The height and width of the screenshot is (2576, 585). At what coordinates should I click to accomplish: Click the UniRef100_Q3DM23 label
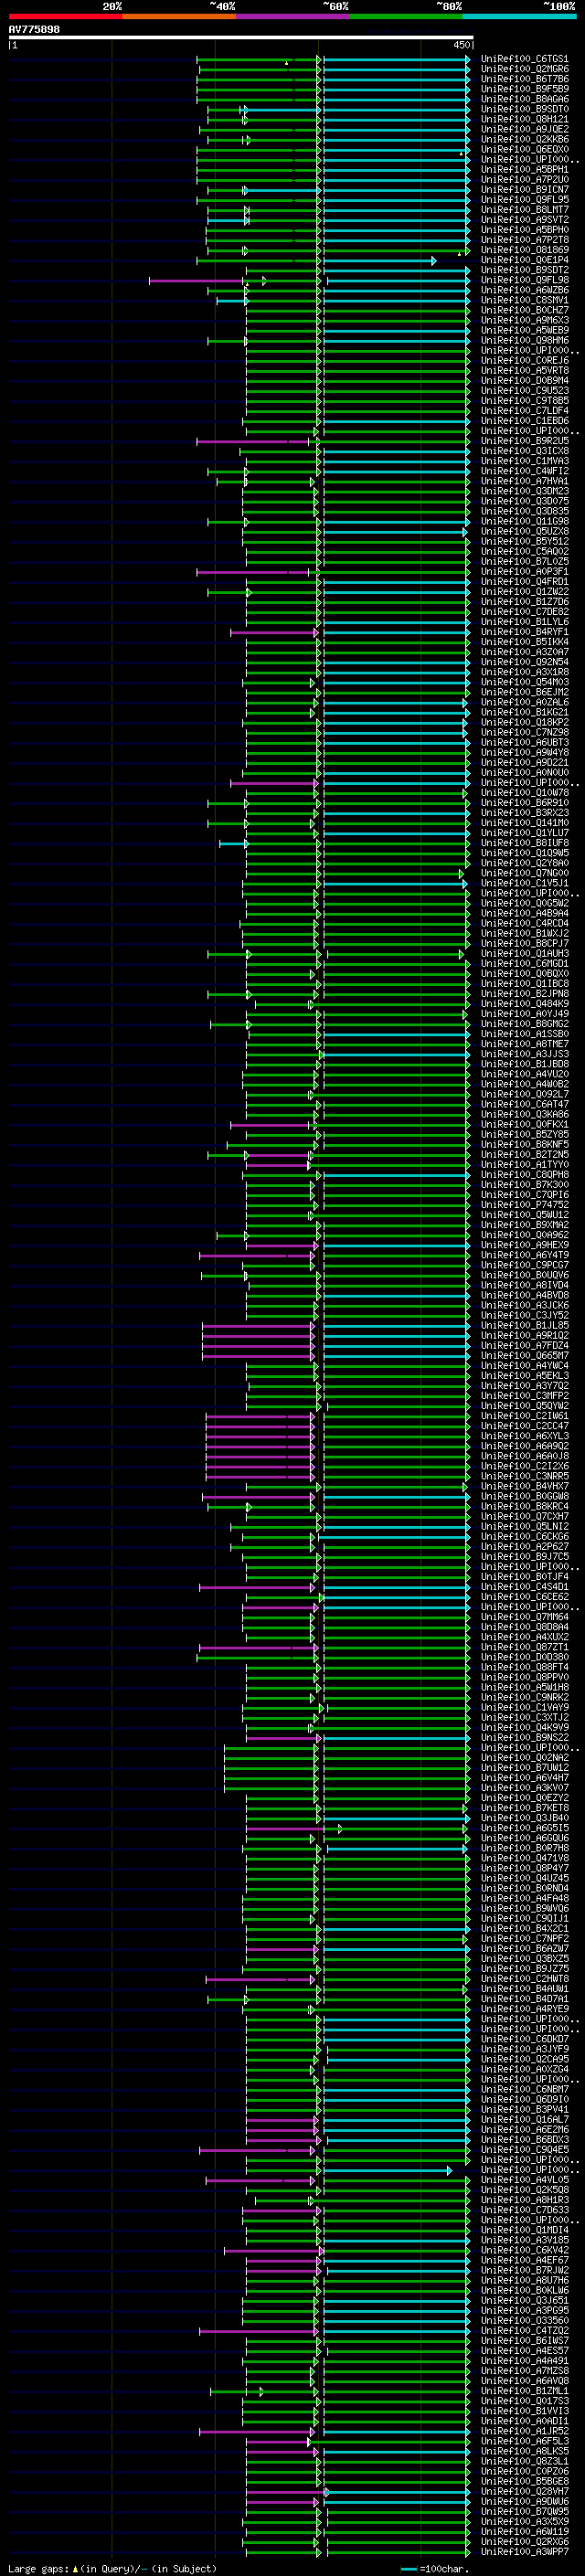[524, 491]
